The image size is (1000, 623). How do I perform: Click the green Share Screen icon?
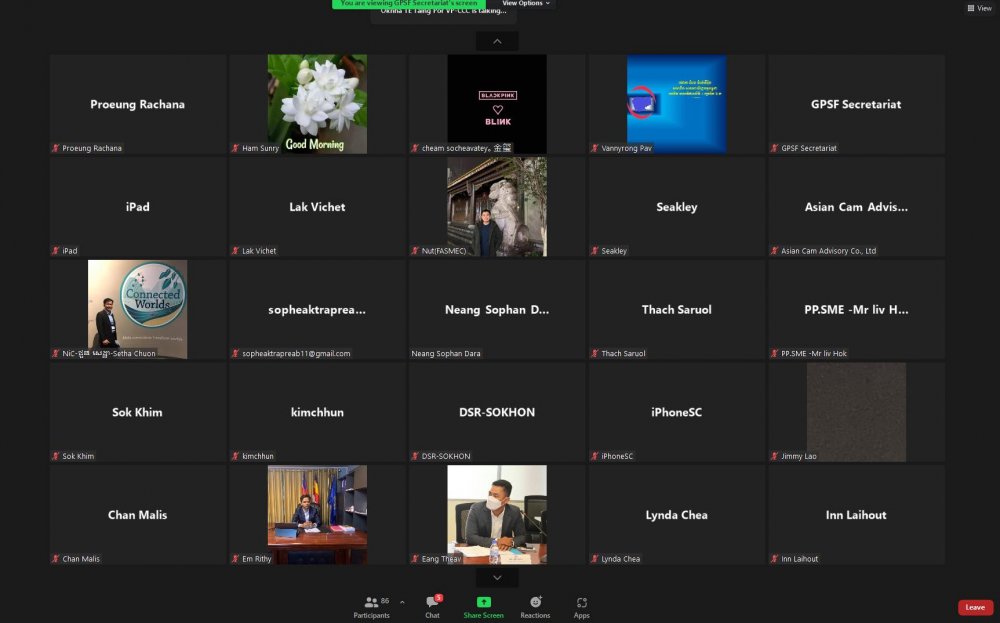click(x=484, y=602)
